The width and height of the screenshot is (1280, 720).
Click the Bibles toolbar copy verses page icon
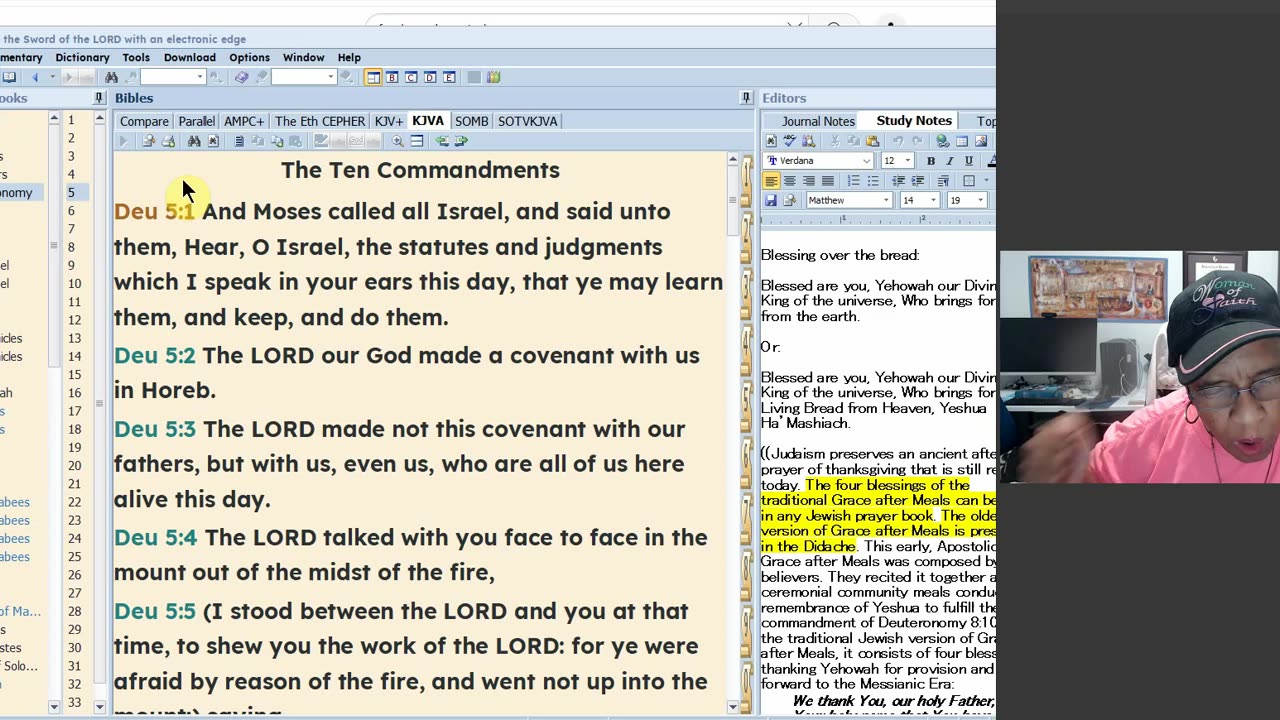[239, 141]
